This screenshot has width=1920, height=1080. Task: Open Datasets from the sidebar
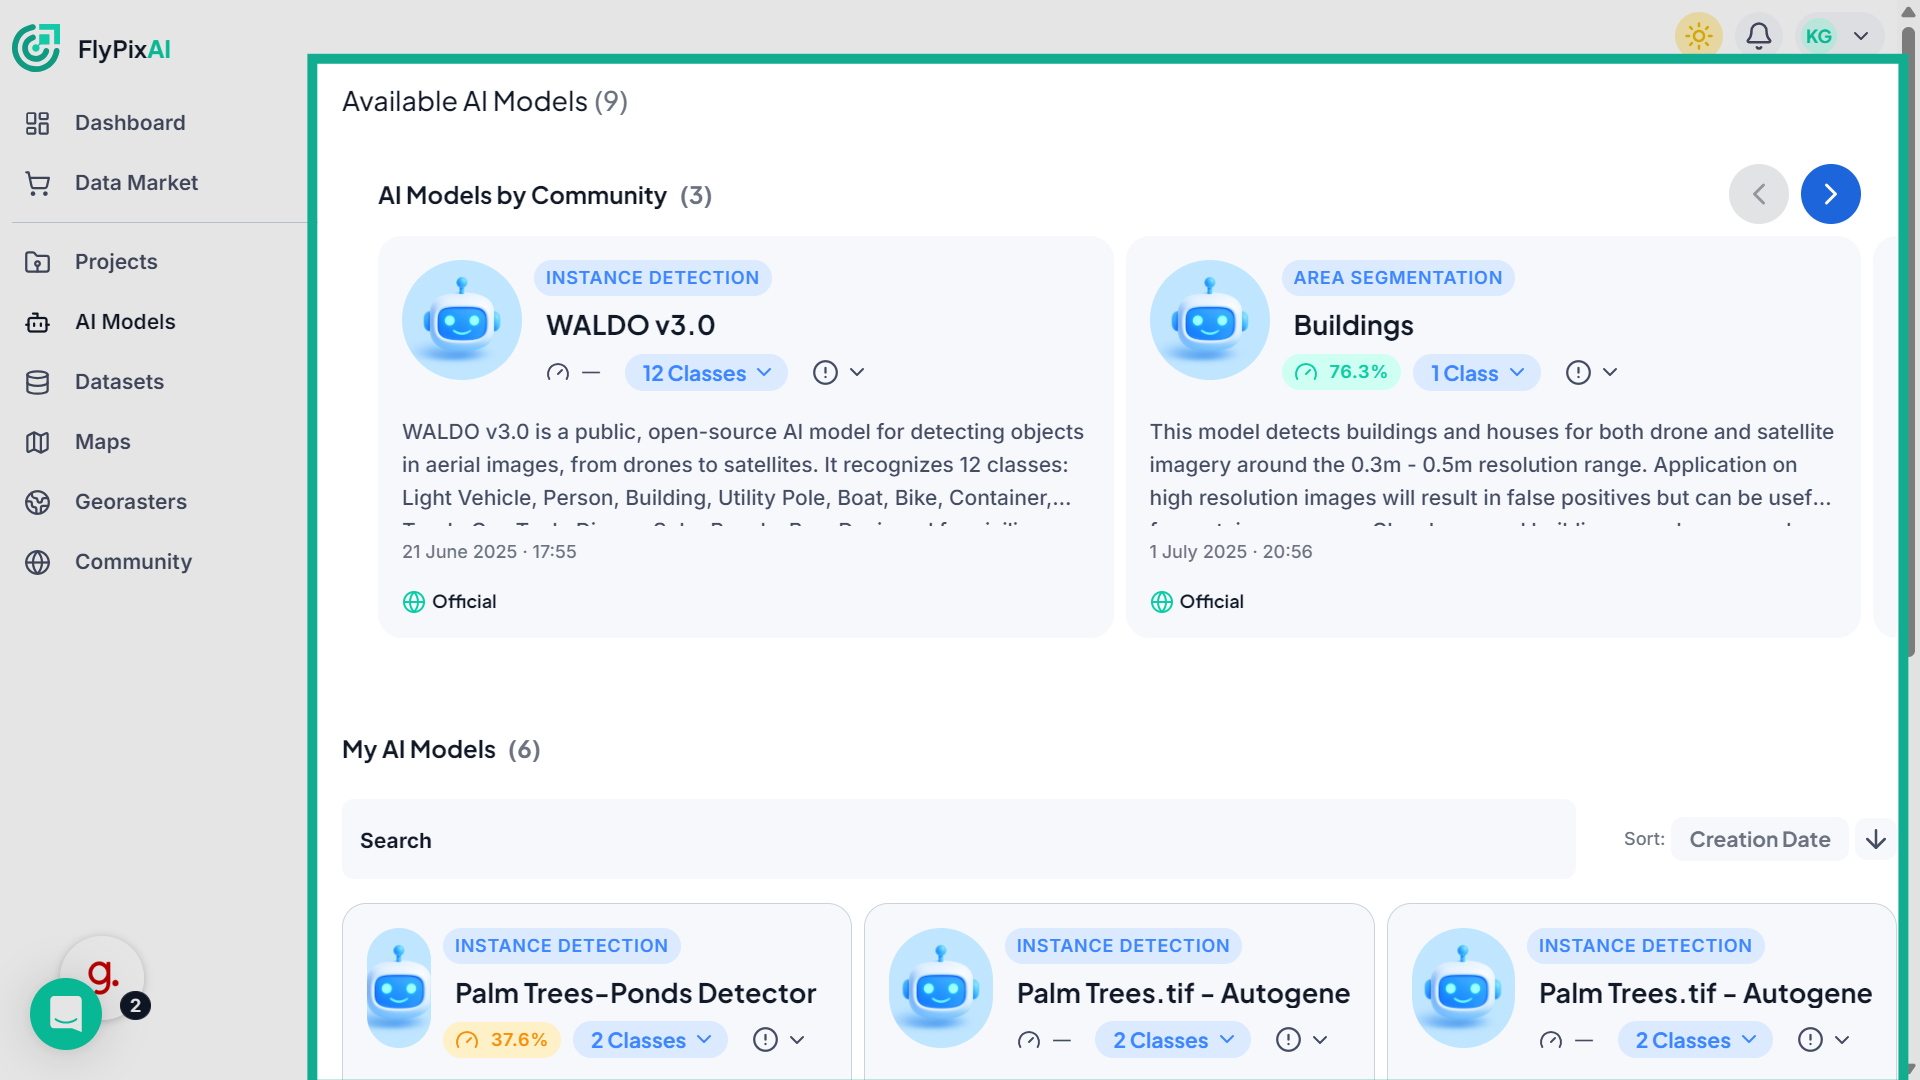[x=119, y=382]
